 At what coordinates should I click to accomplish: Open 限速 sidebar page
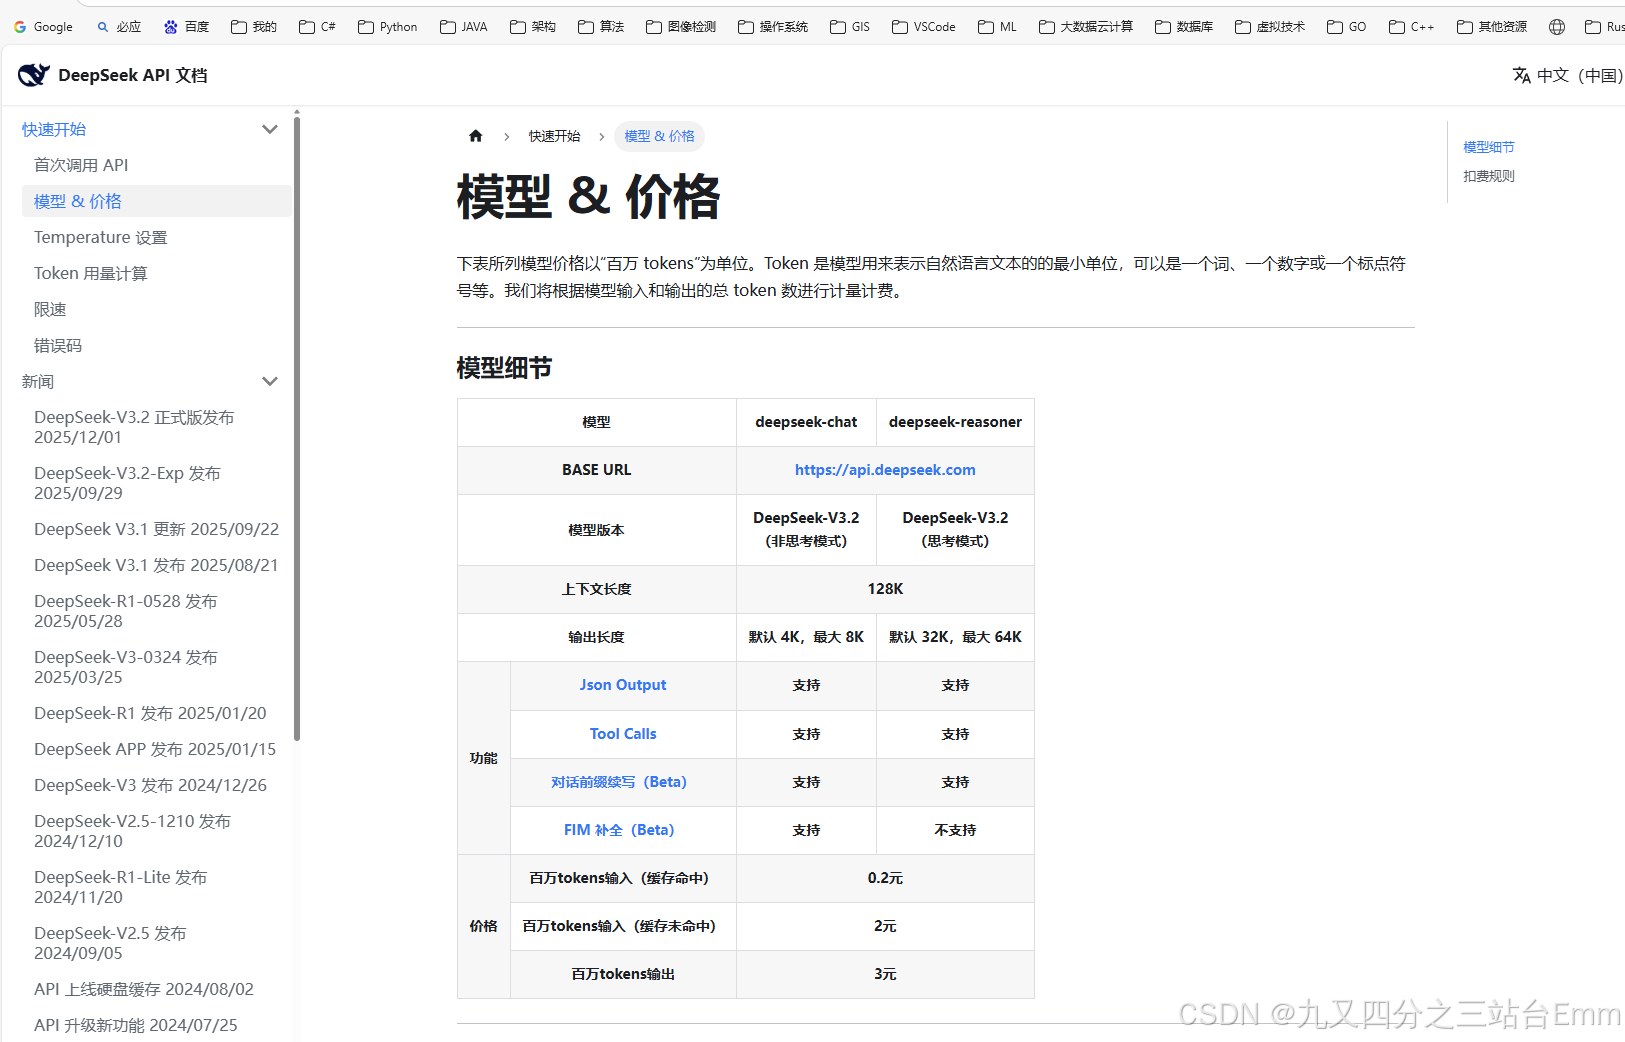157,309
